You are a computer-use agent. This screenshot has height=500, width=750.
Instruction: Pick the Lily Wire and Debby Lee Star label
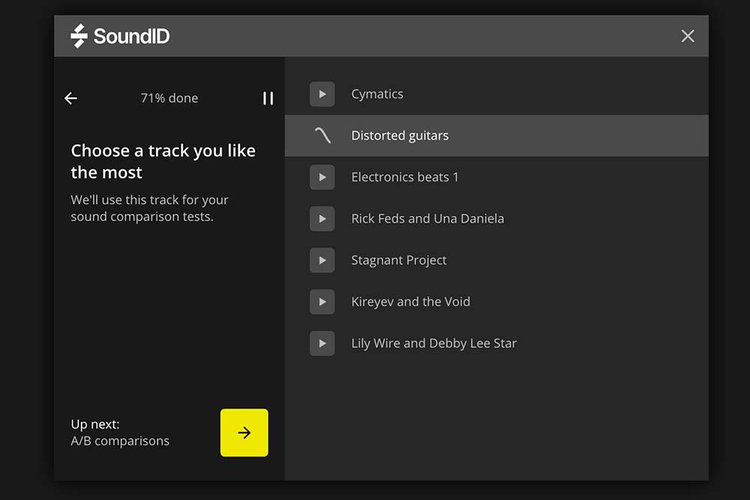(434, 343)
